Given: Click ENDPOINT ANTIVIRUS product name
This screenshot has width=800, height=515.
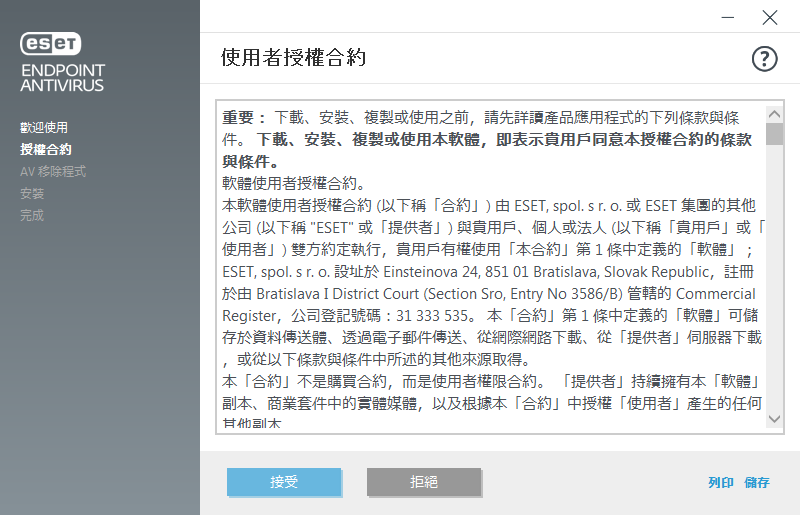Looking at the screenshot, I should point(63,78).
